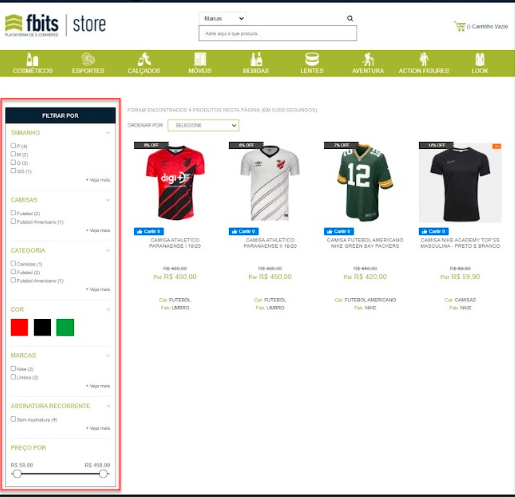515x497 pixels.
Task: Open the Lentes menu label
Action: [x=312, y=71]
